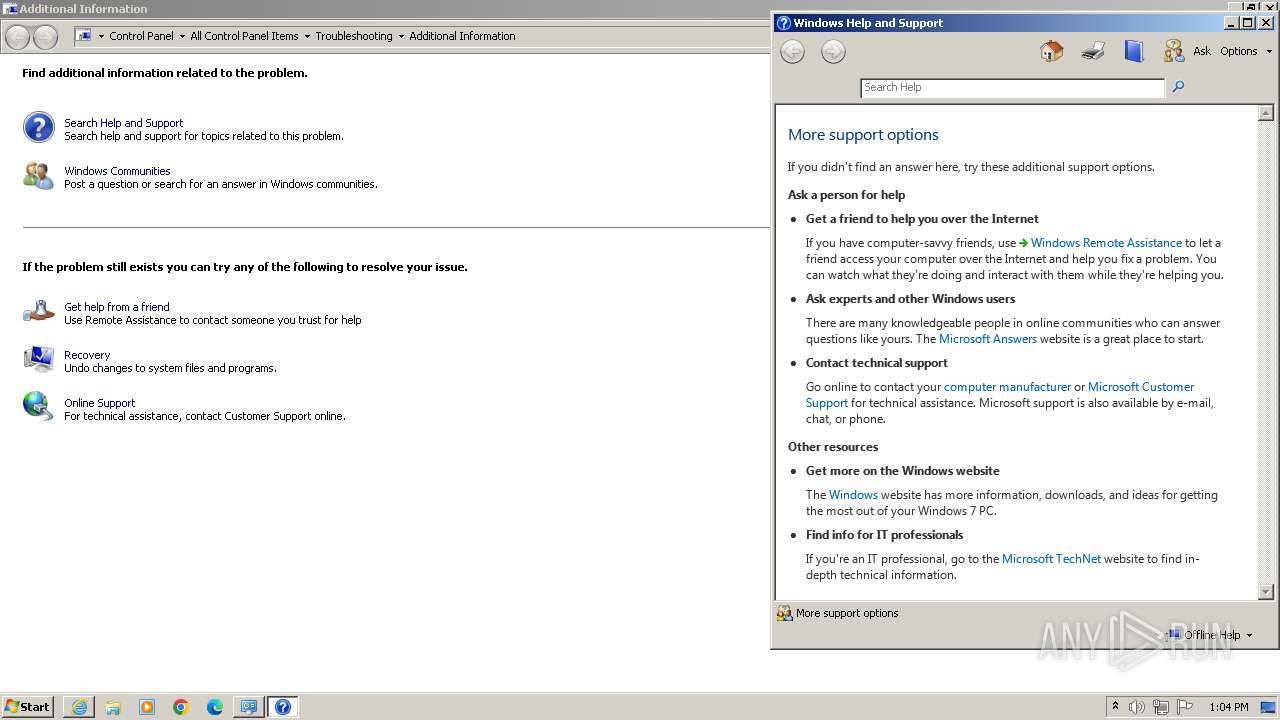Select Troubleshooting in breadcrumb
The image size is (1280, 720).
pyautogui.click(x=354, y=36)
